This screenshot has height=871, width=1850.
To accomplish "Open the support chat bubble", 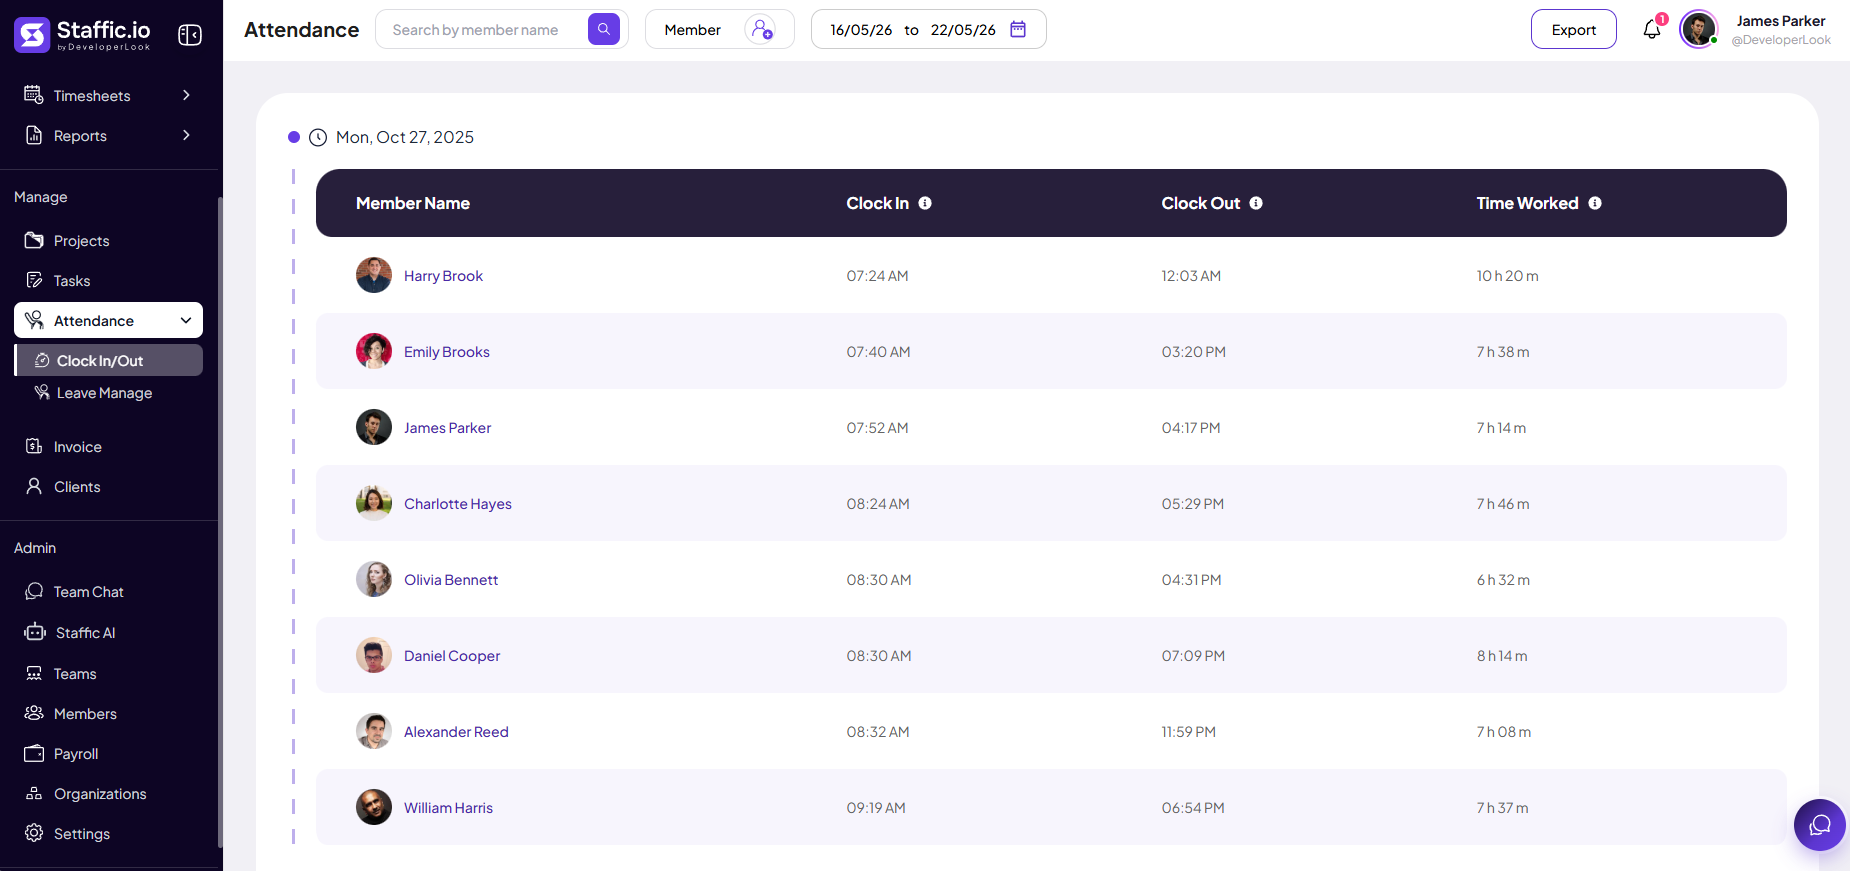I will pyautogui.click(x=1820, y=825).
